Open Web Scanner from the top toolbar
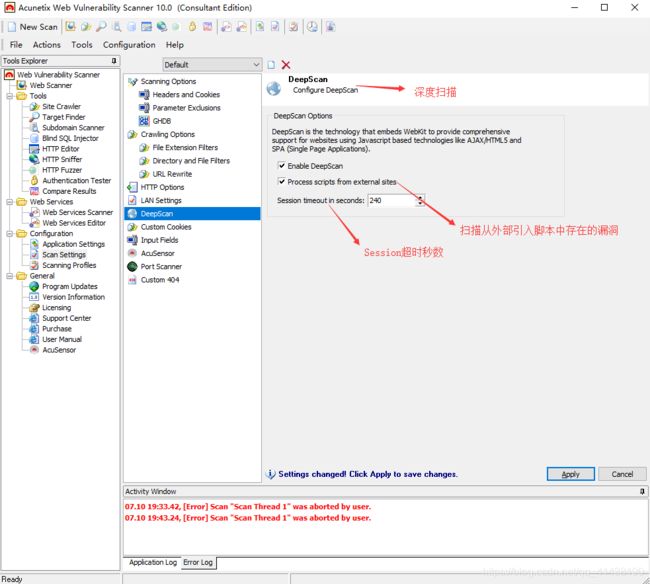 70,27
